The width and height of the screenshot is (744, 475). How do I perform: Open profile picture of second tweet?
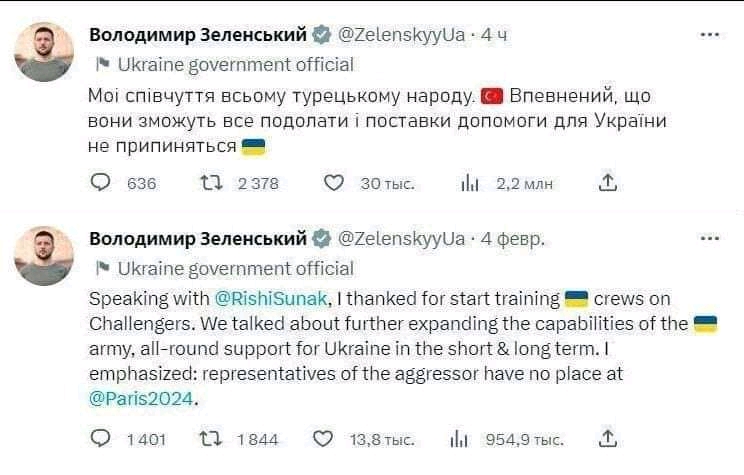click(44, 255)
